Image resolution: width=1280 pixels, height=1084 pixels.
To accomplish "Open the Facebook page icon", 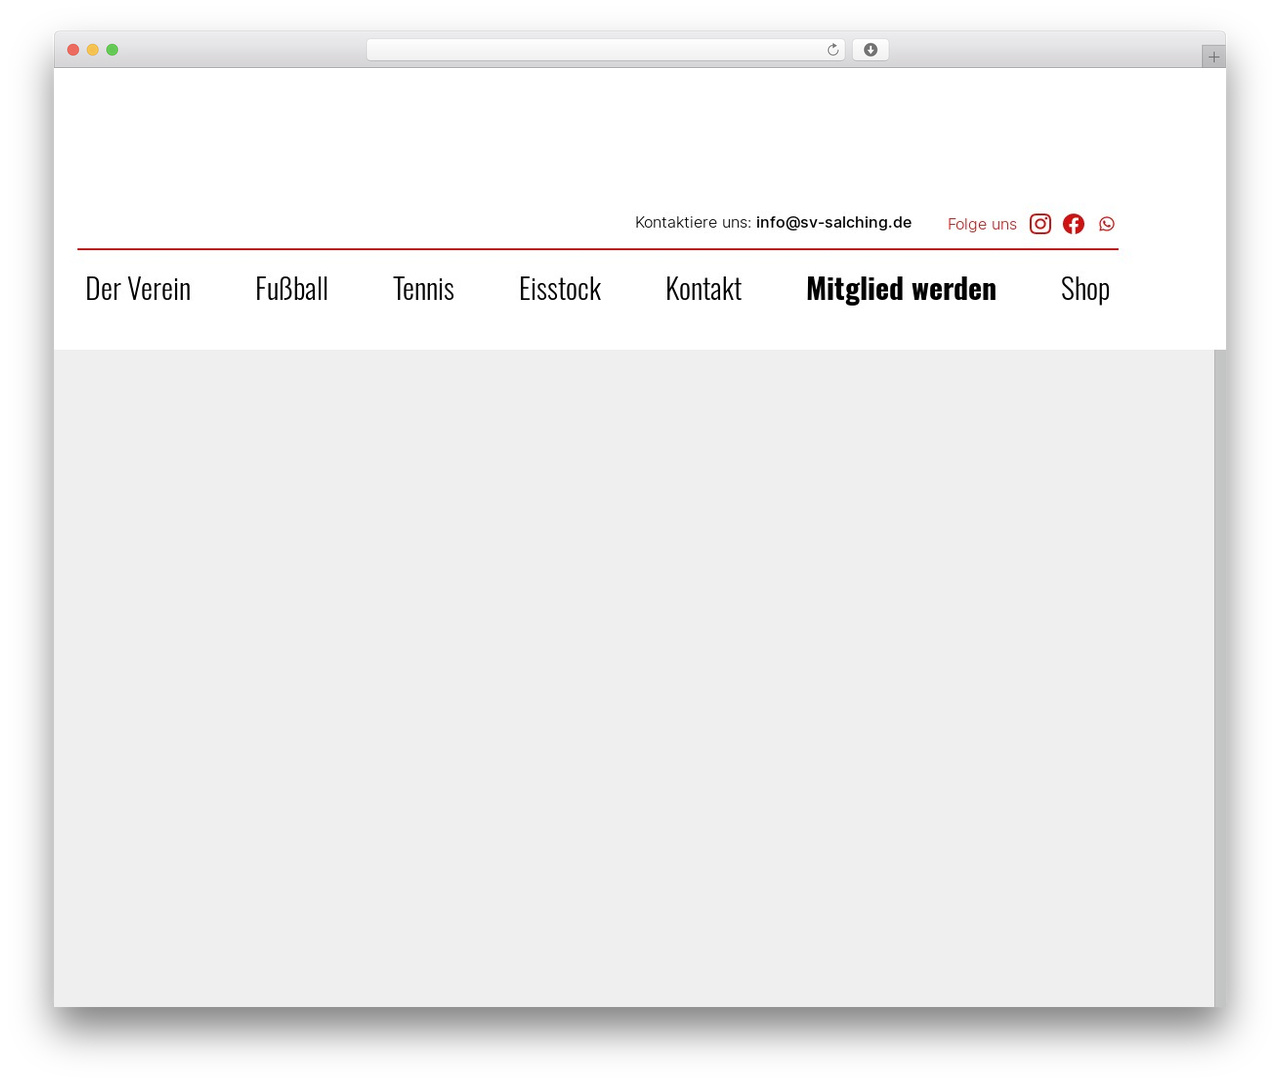I will (x=1073, y=224).
